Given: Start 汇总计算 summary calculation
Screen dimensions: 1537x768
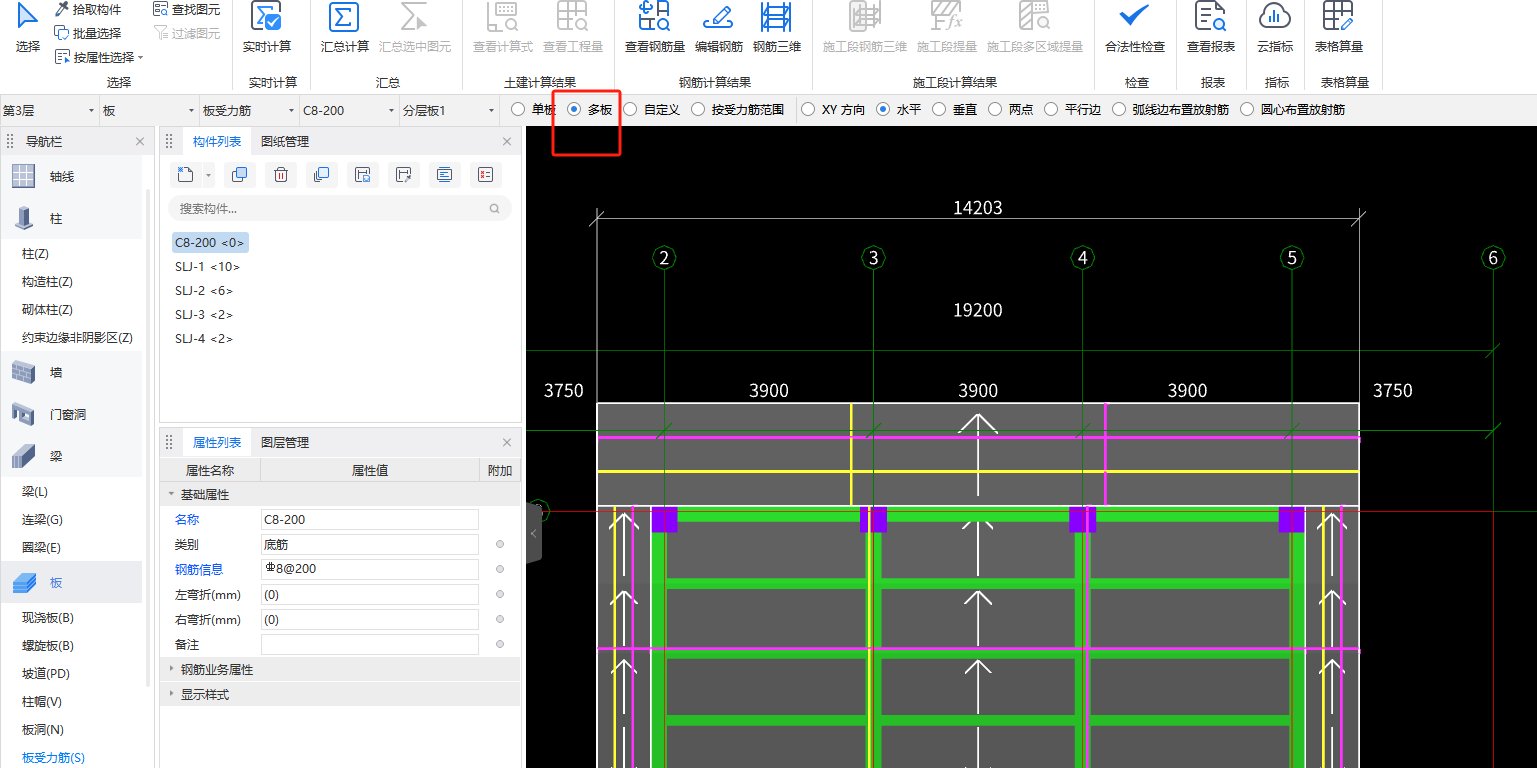Looking at the screenshot, I should tap(345, 28).
